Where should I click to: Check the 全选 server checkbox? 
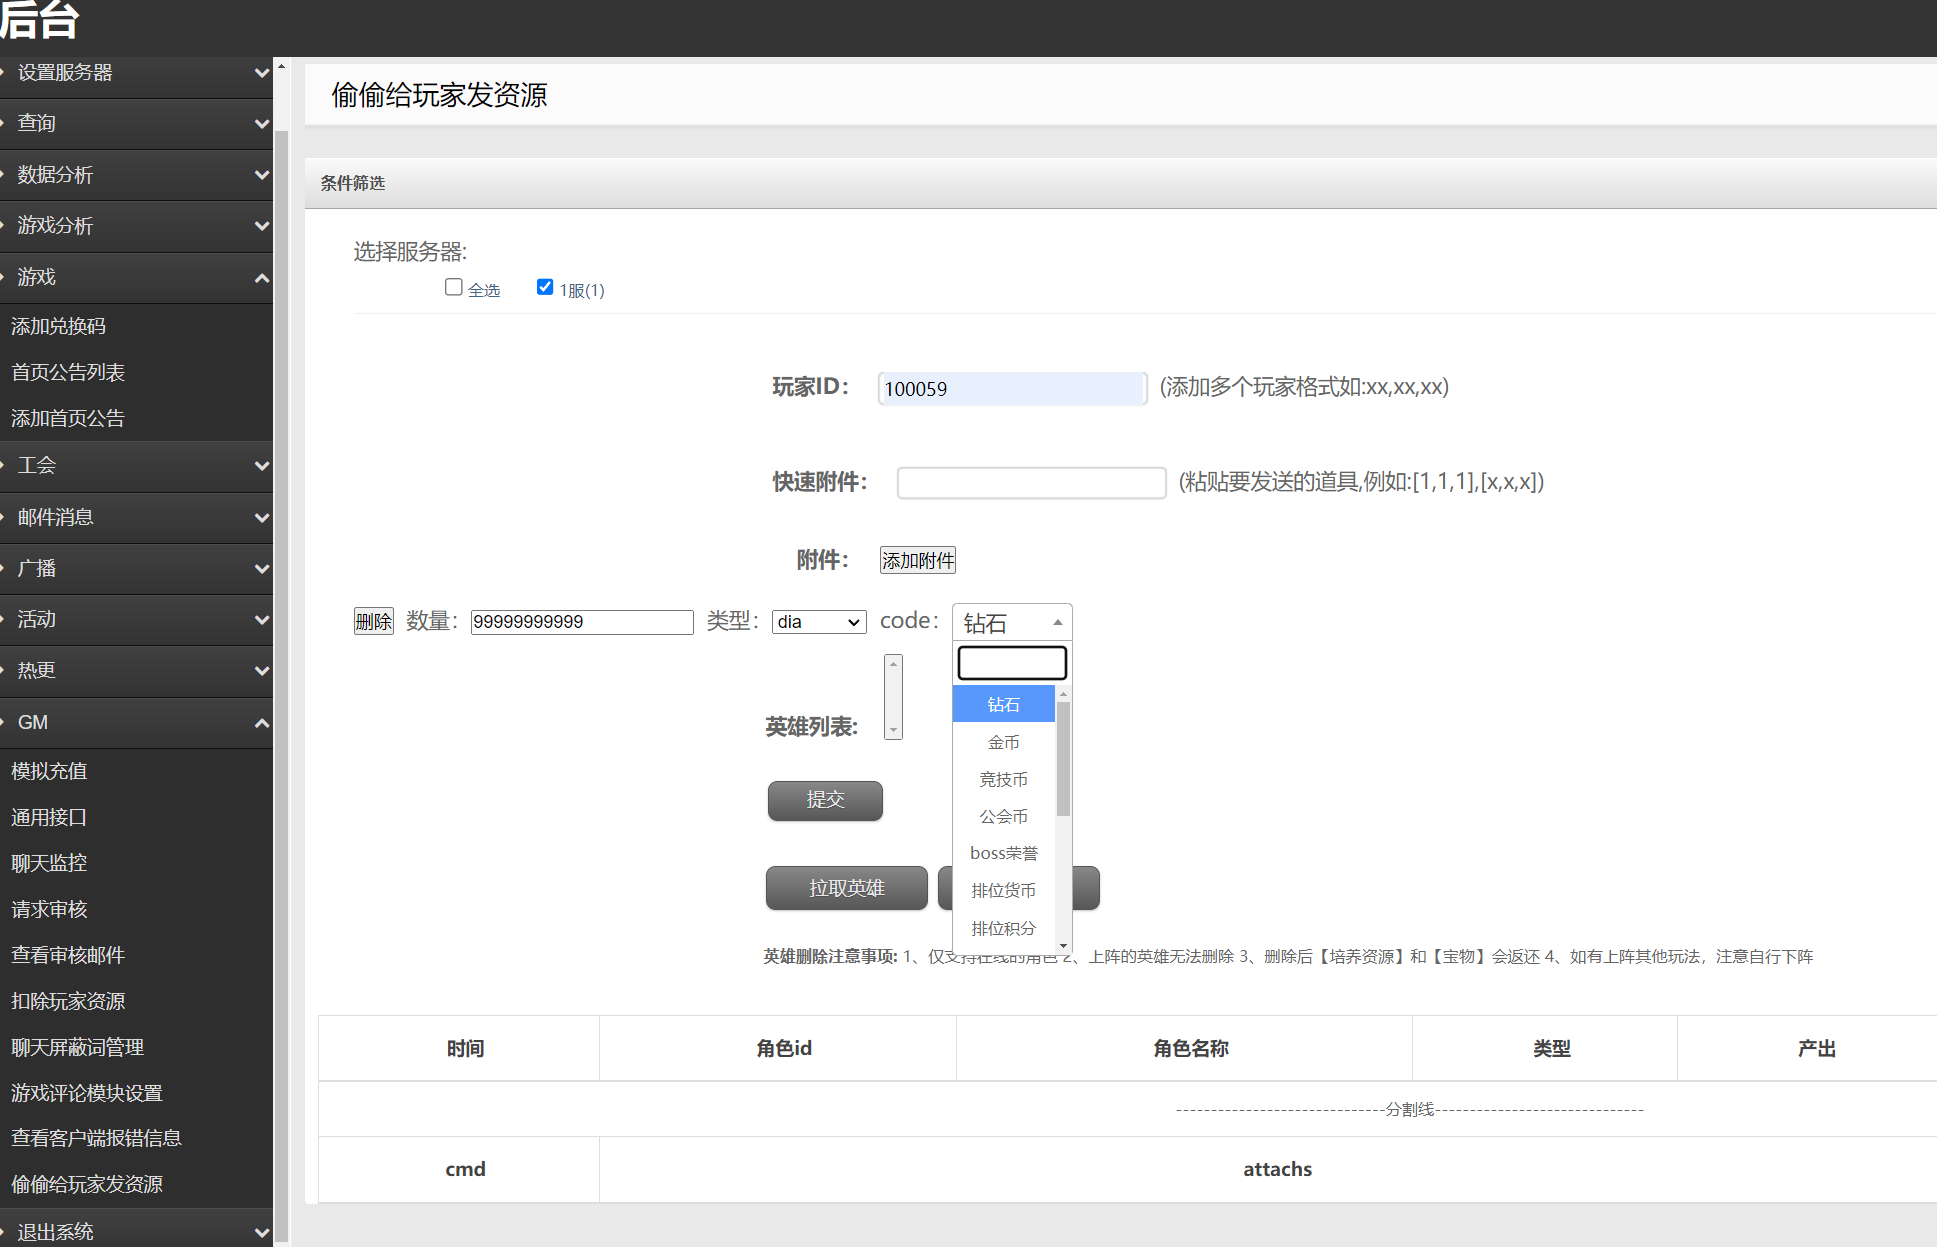pyautogui.click(x=454, y=287)
